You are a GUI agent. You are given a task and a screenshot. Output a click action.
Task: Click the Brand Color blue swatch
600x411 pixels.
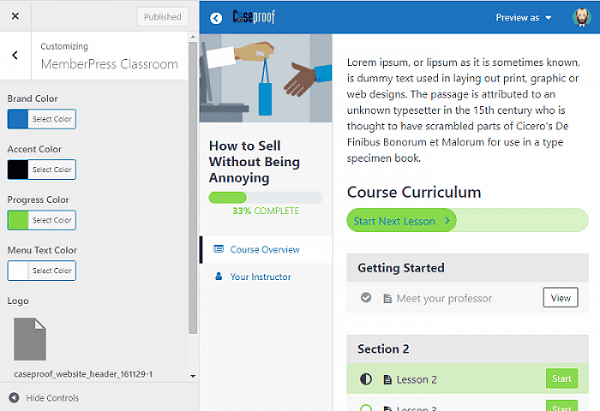[x=18, y=119]
